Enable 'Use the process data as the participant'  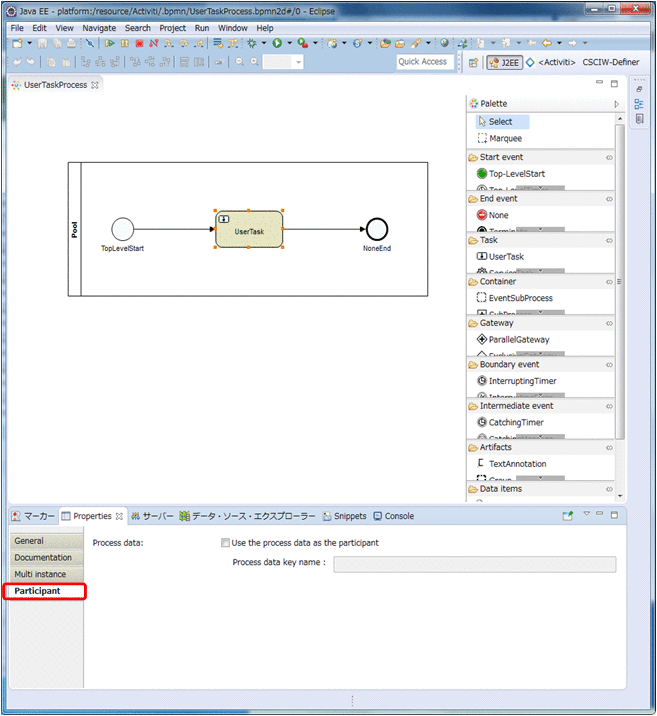pyautogui.click(x=225, y=543)
